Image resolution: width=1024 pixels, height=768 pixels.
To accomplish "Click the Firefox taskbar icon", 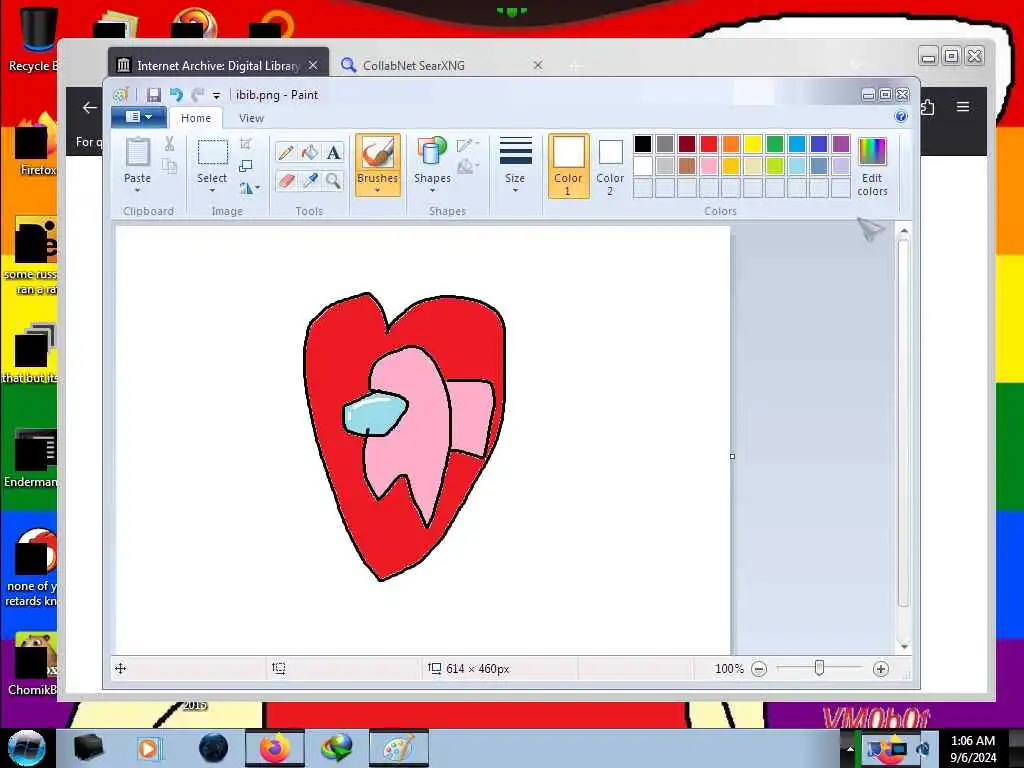I will tap(274, 748).
